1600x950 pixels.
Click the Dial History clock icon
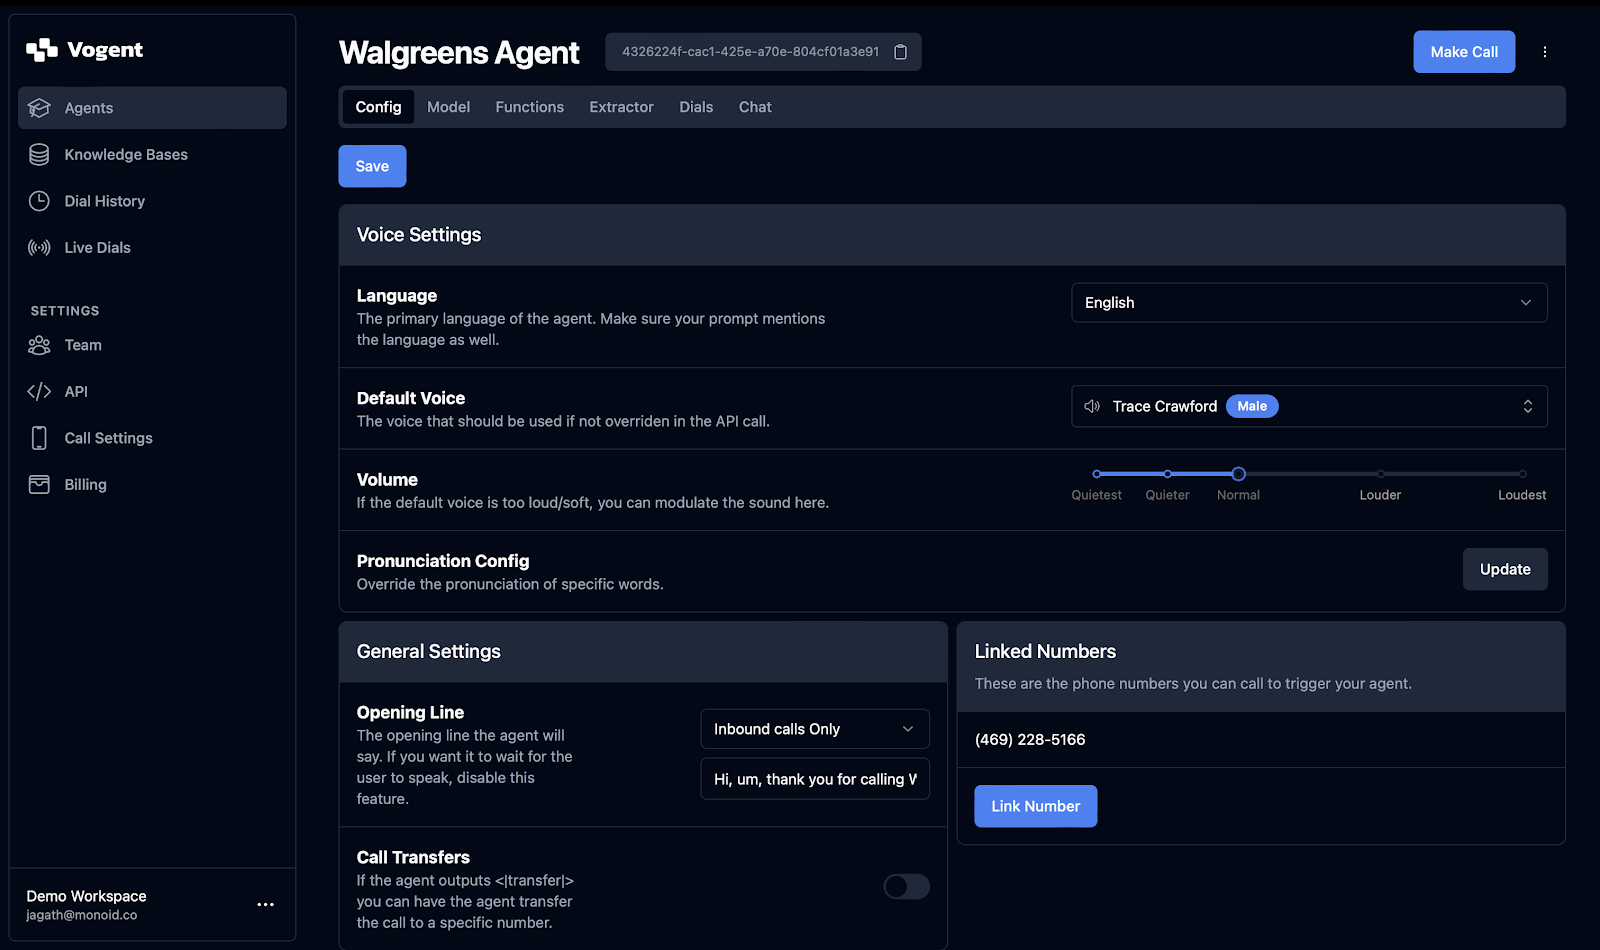point(39,201)
